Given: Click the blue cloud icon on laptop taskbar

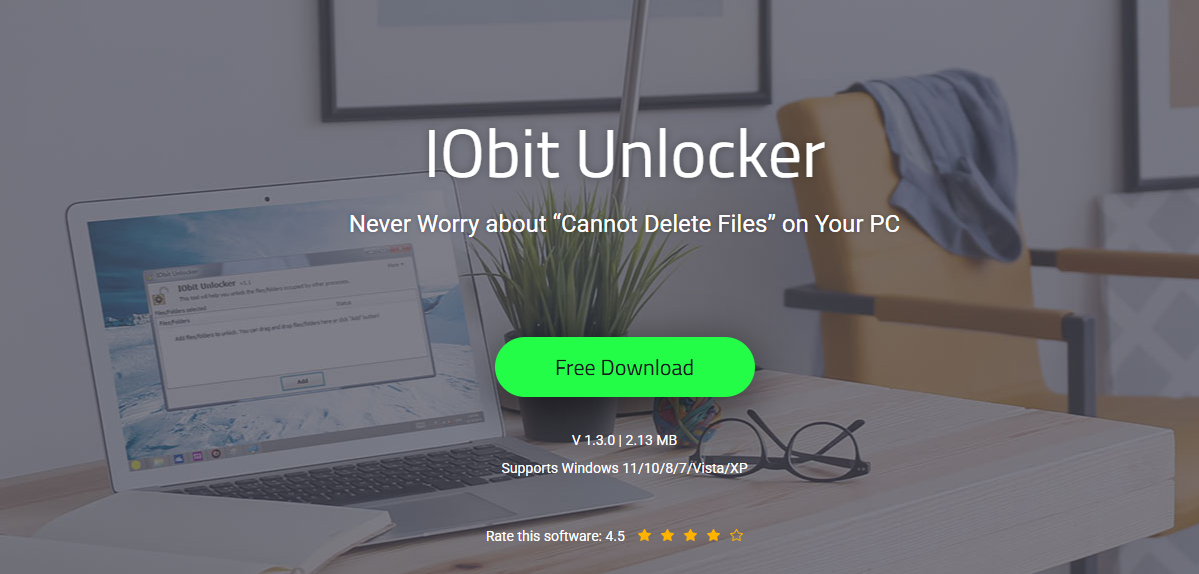Looking at the screenshot, I should tap(179, 459).
